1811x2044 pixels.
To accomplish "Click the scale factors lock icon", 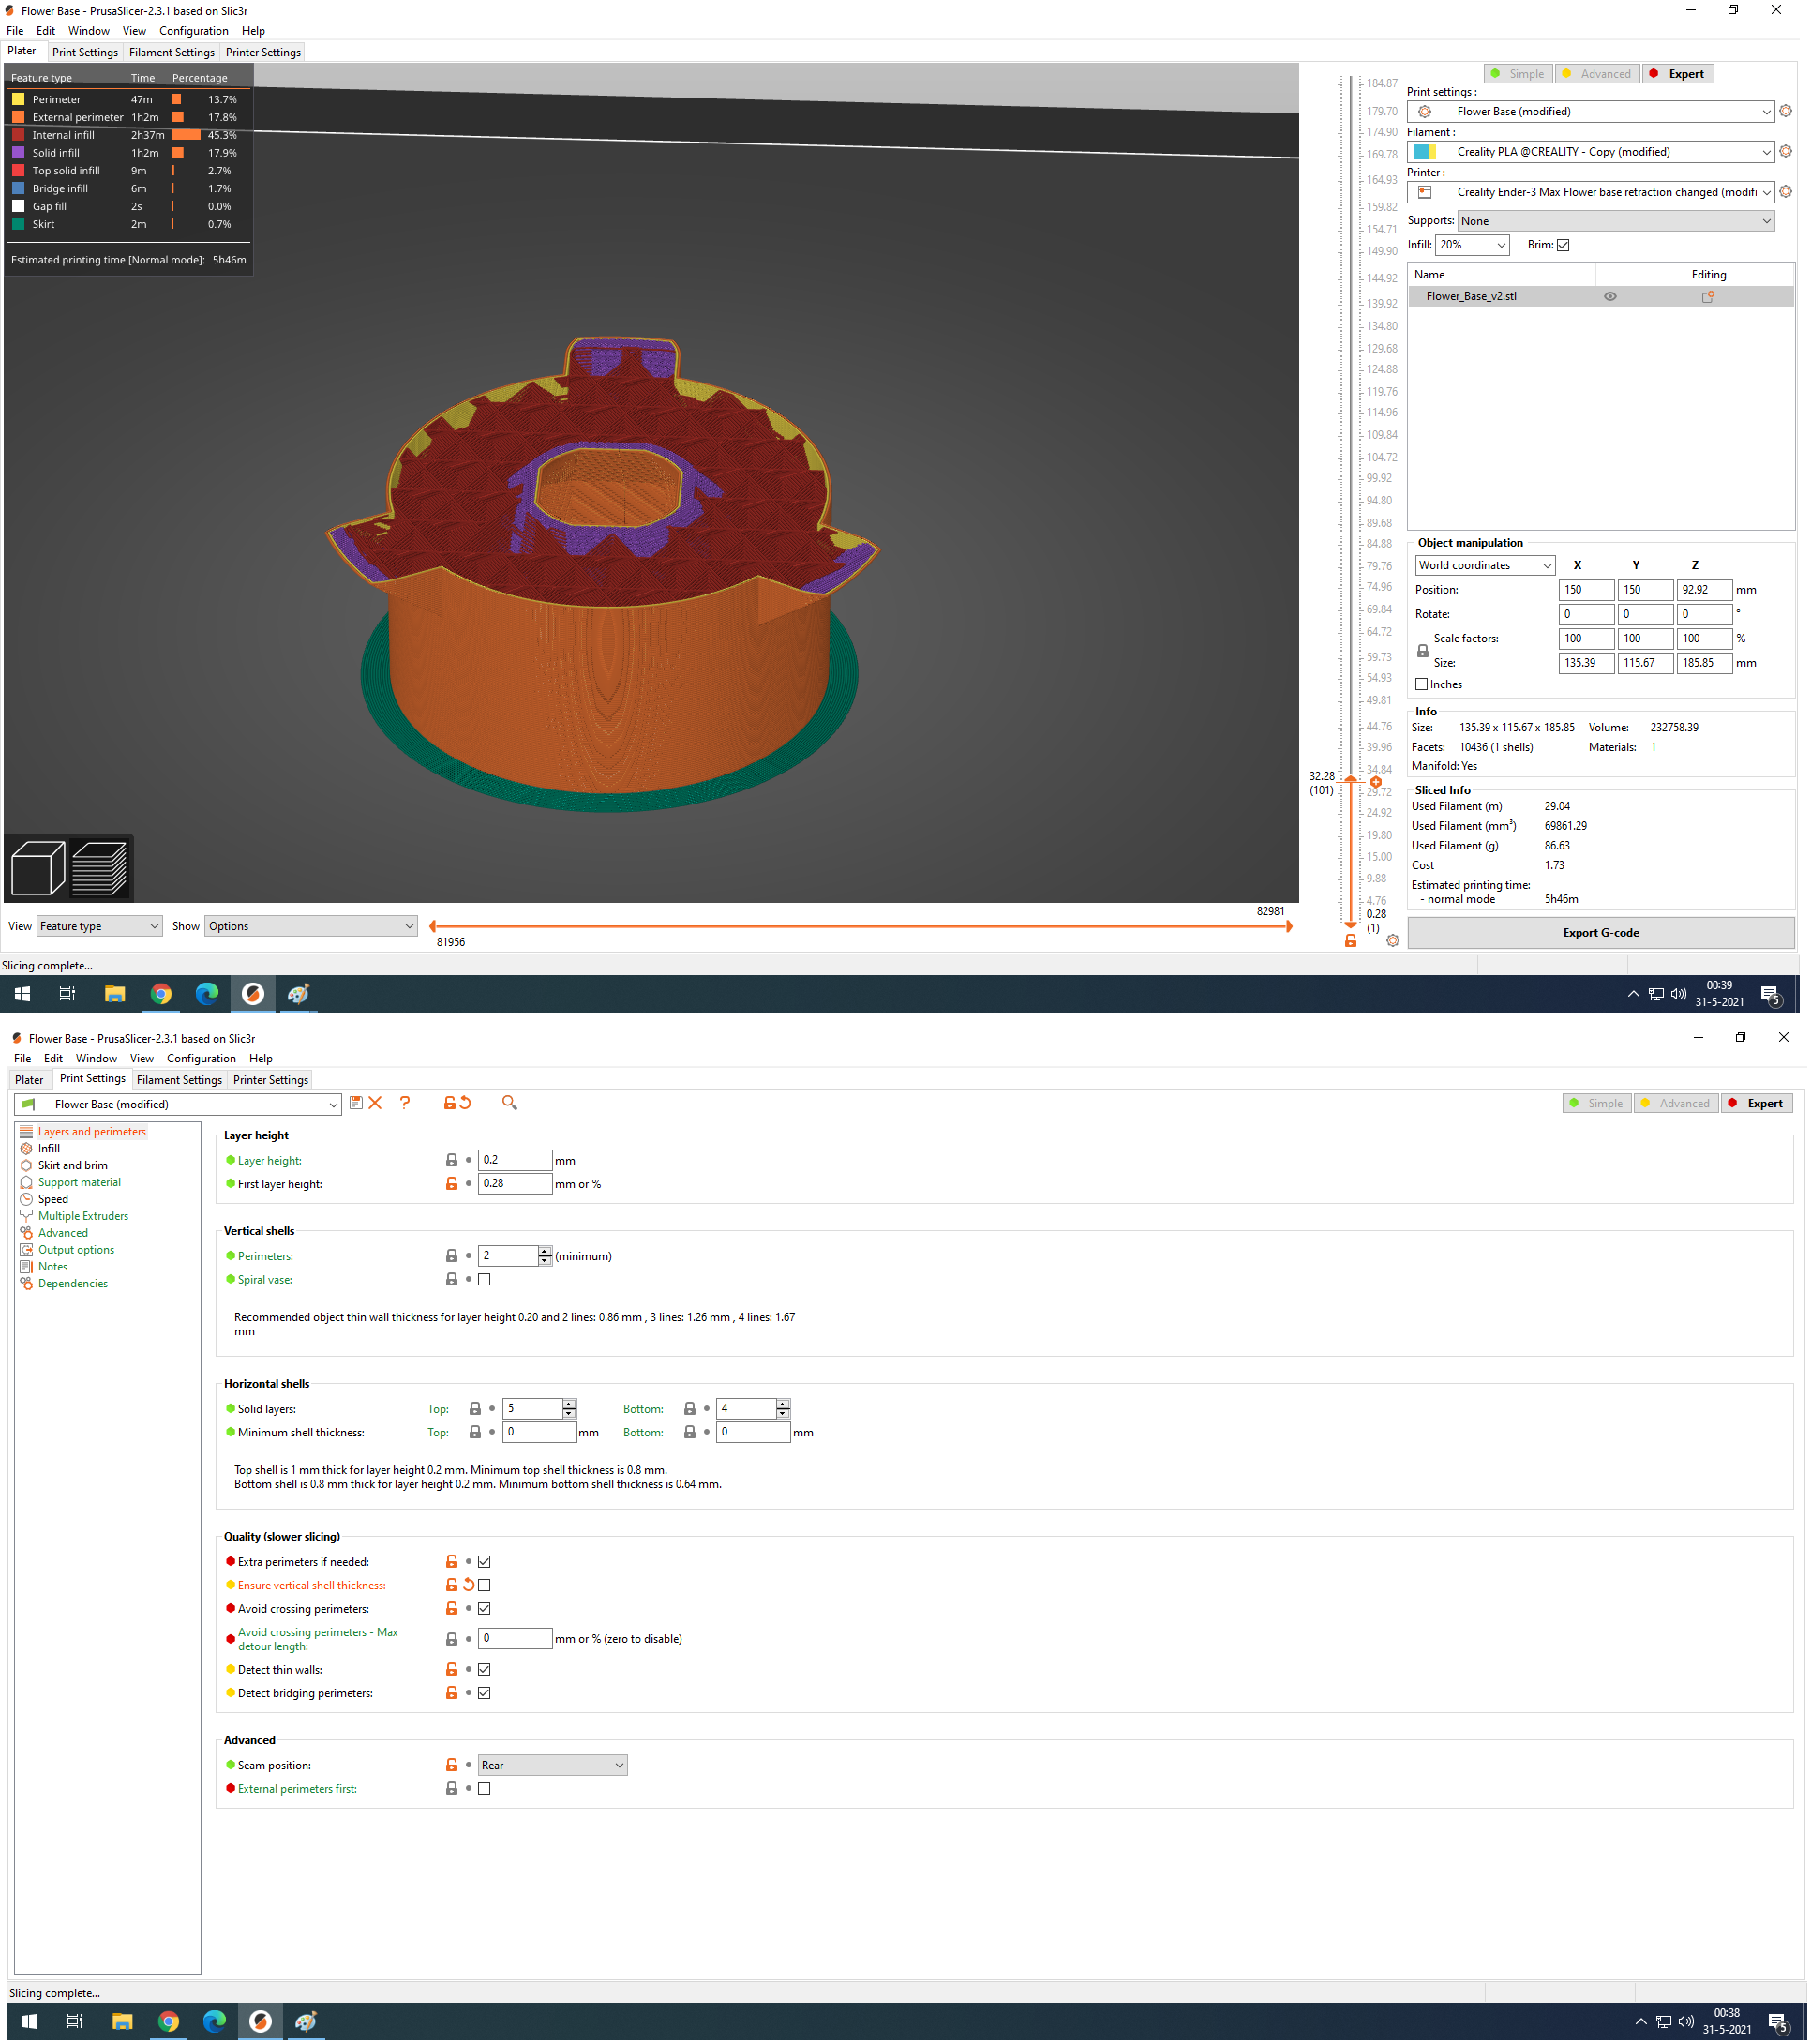I will pyautogui.click(x=1422, y=651).
